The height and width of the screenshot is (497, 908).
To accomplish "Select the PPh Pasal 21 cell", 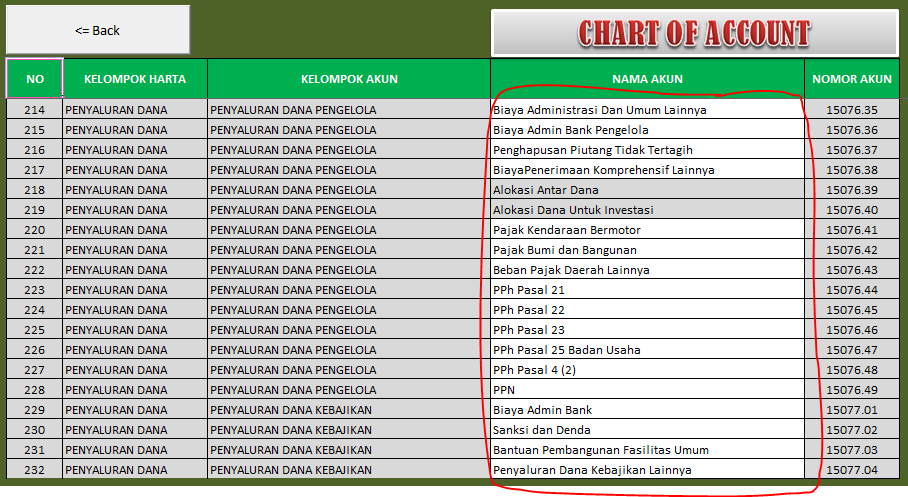I will click(x=647, y=290).
